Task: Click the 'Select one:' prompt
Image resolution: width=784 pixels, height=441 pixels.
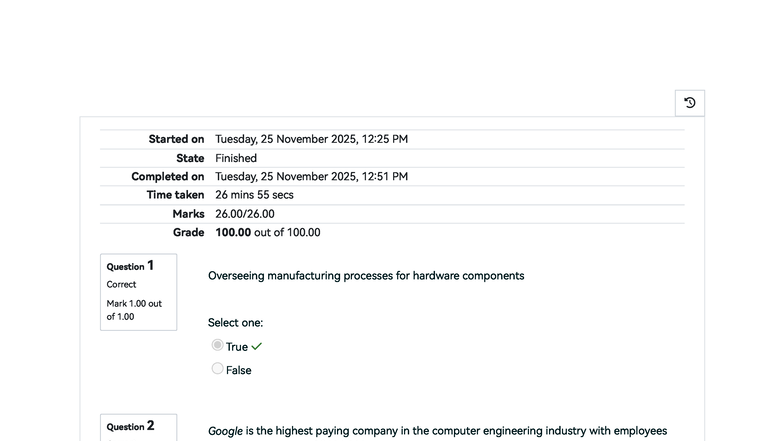Action: pyautogui.click(x=236, y=323)
